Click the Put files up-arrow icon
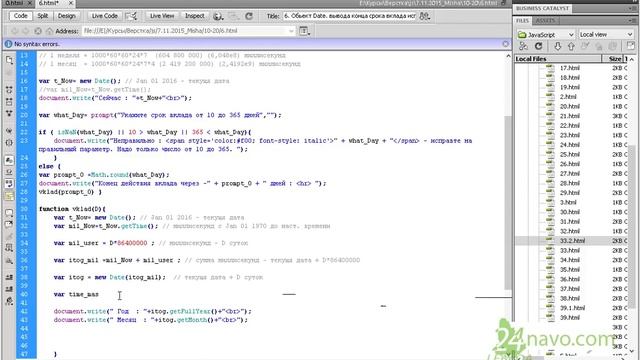 pos(571,46)
